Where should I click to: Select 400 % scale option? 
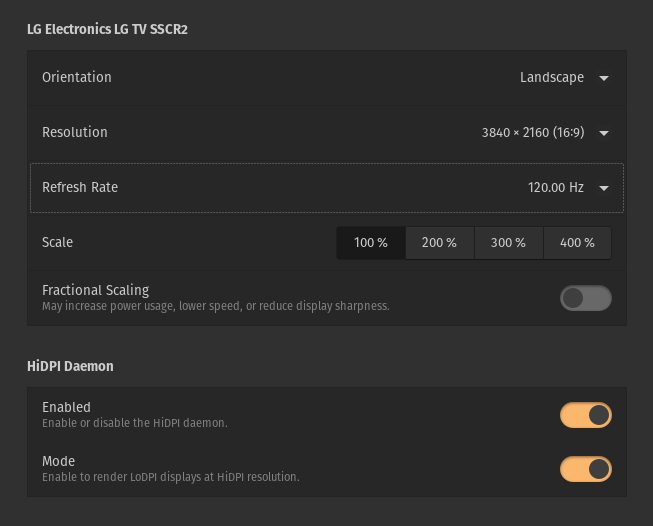point(577,243)
